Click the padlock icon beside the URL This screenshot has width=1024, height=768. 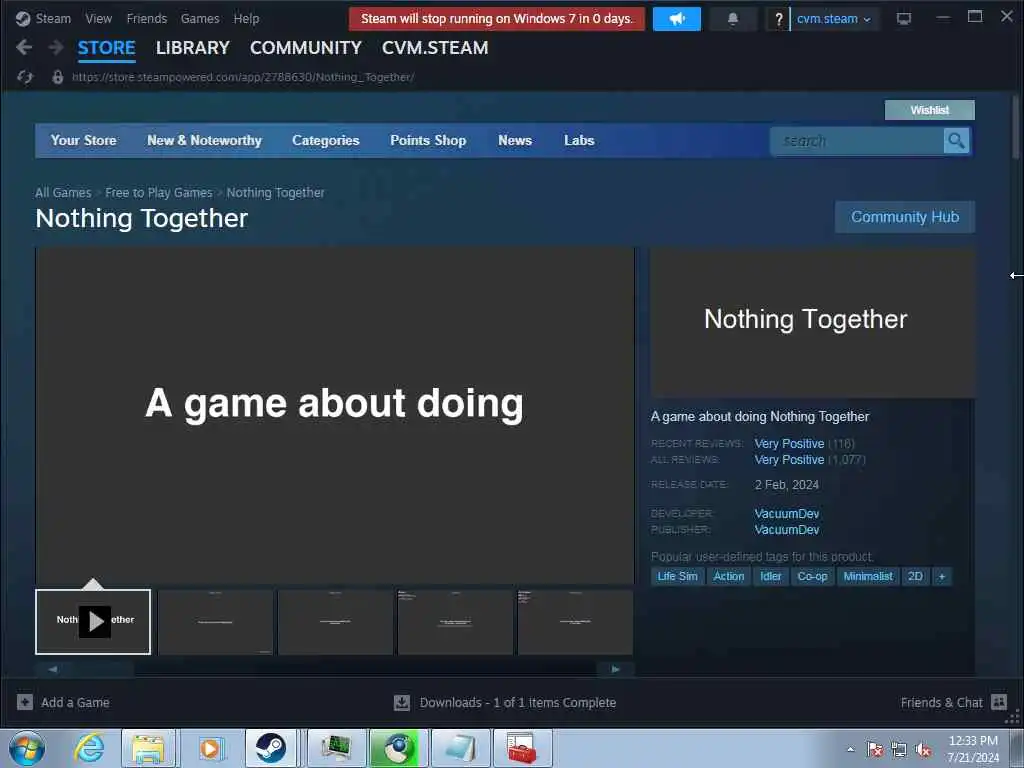57,77
